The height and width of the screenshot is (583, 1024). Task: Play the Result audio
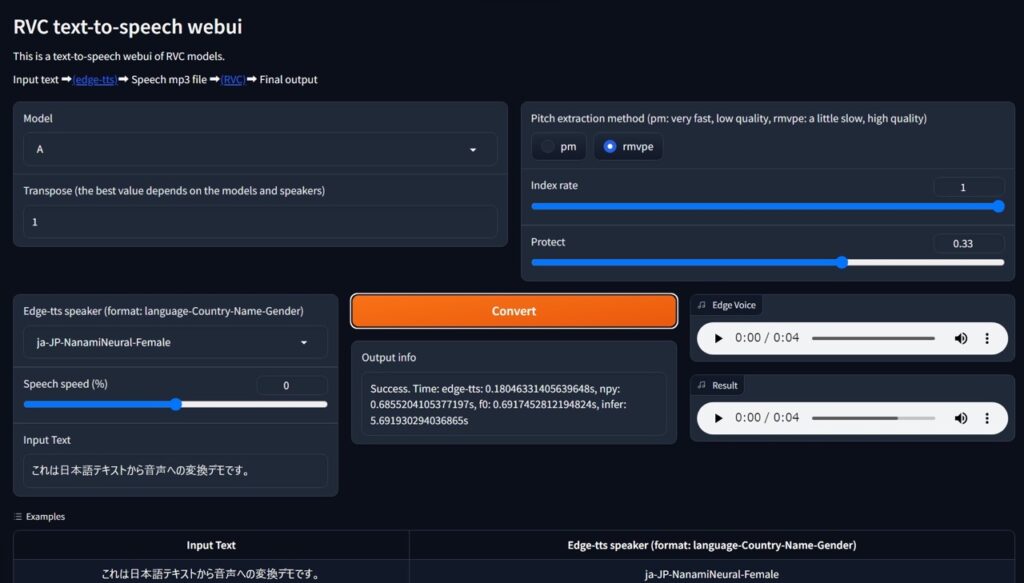pos(718,418)
